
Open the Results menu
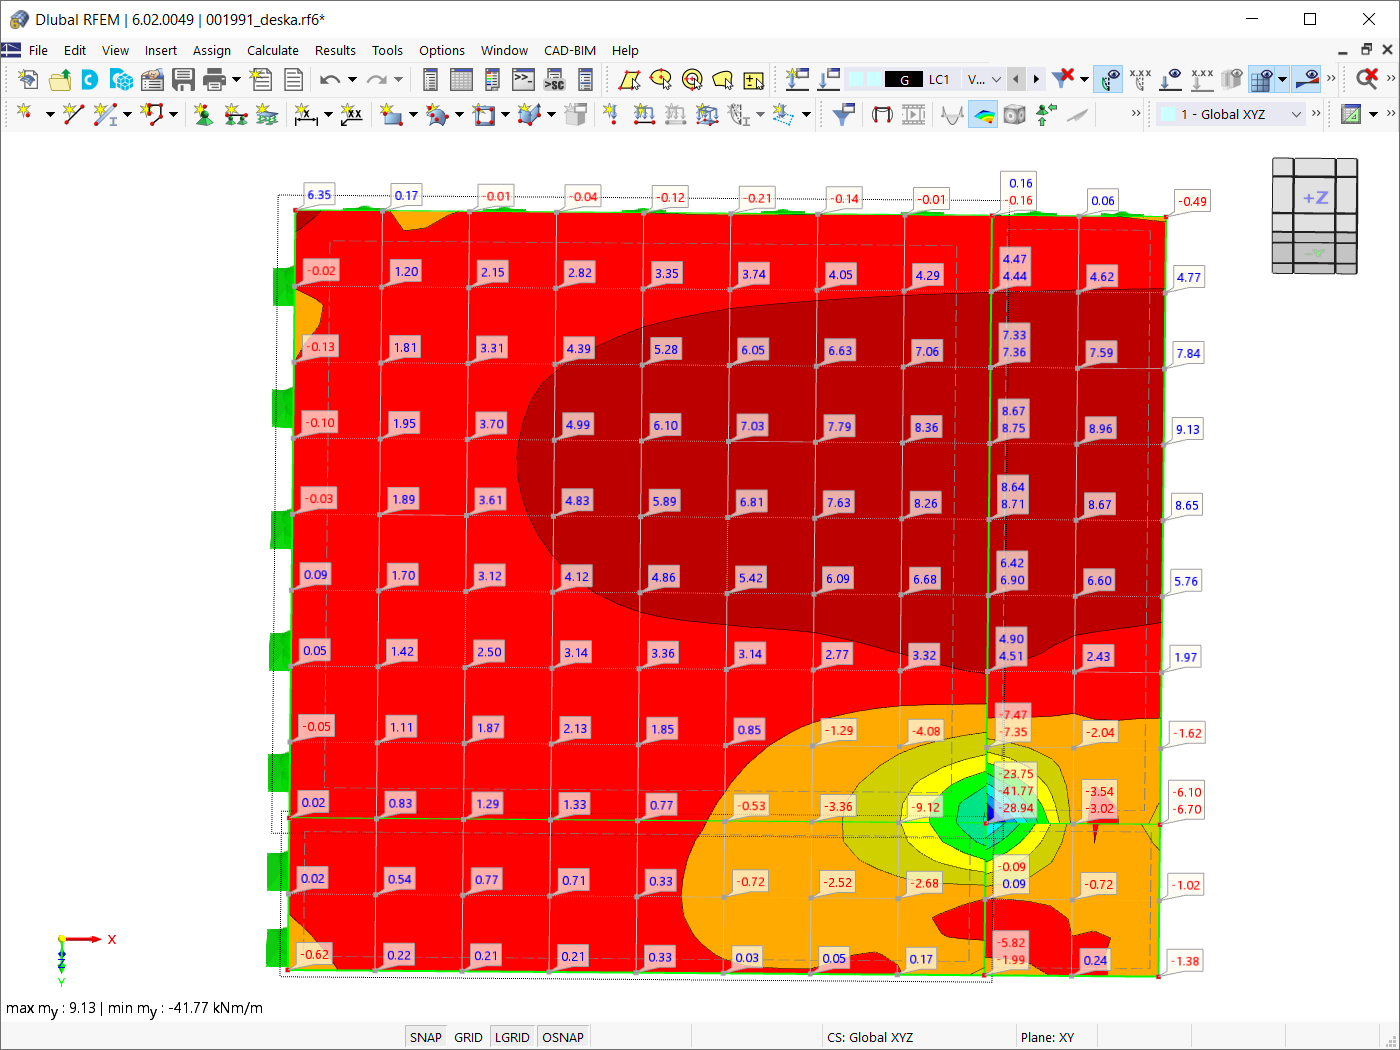click(335, 50)
